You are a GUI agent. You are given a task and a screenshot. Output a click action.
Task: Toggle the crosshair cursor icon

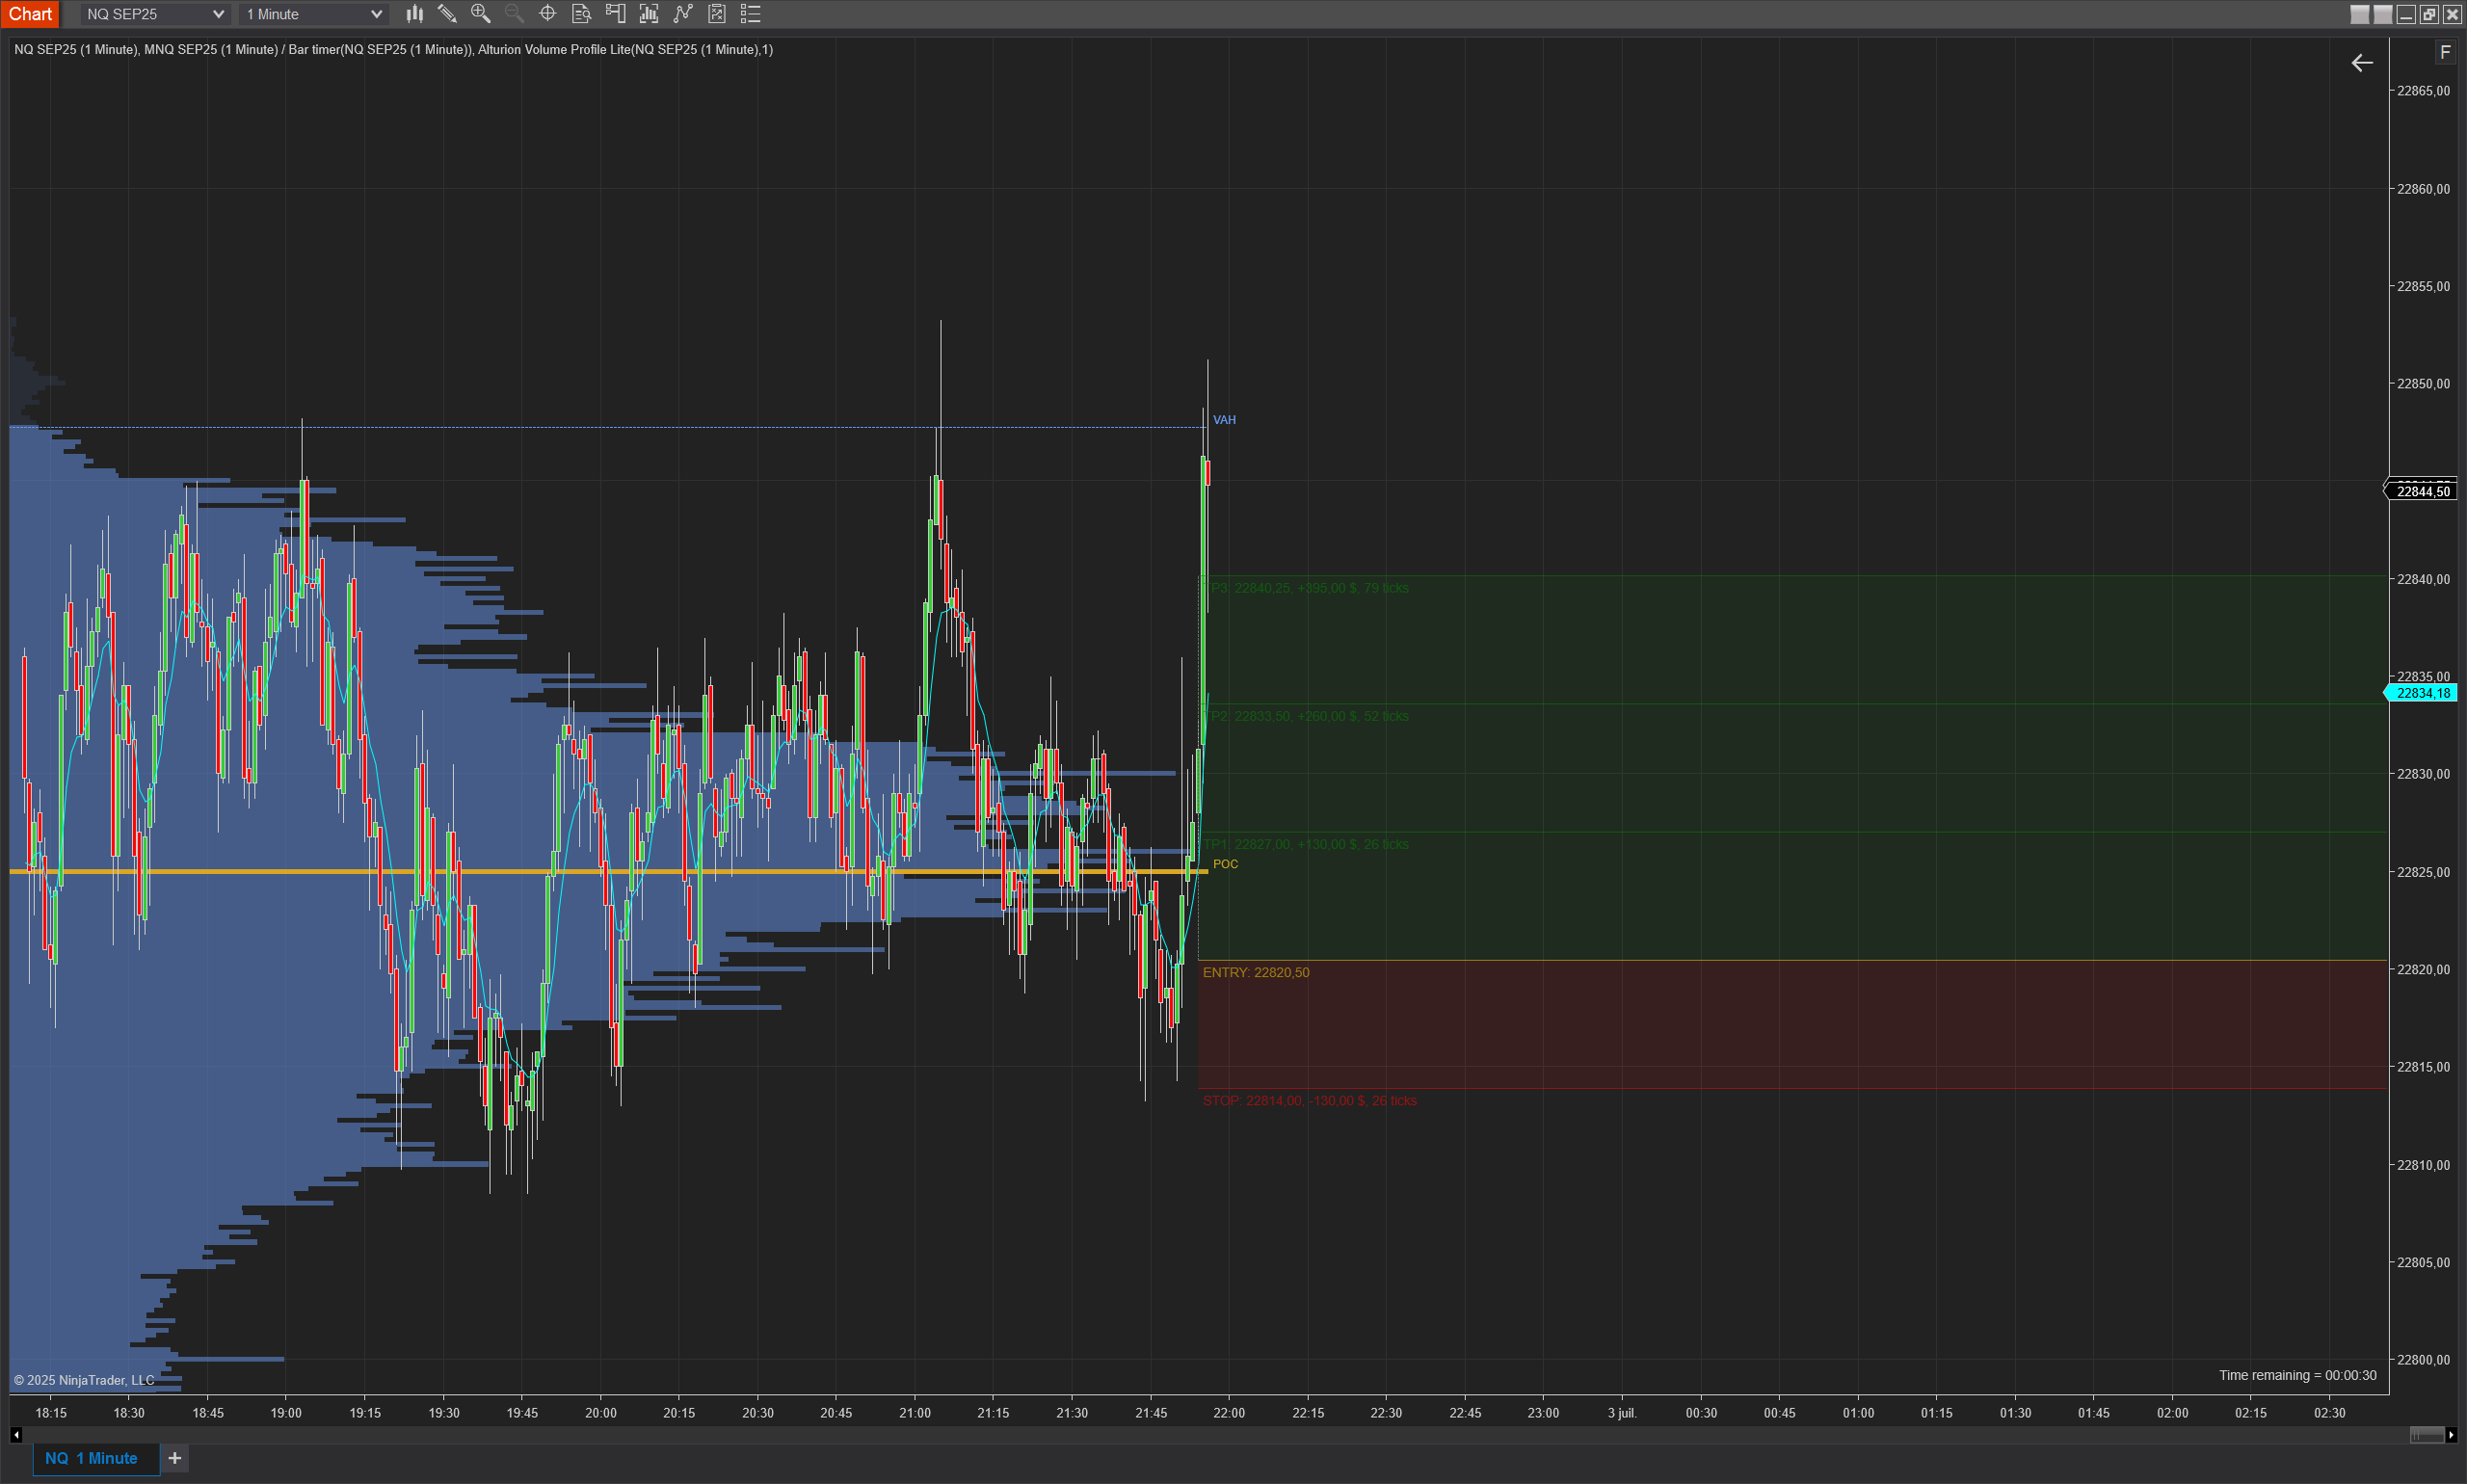548,14
